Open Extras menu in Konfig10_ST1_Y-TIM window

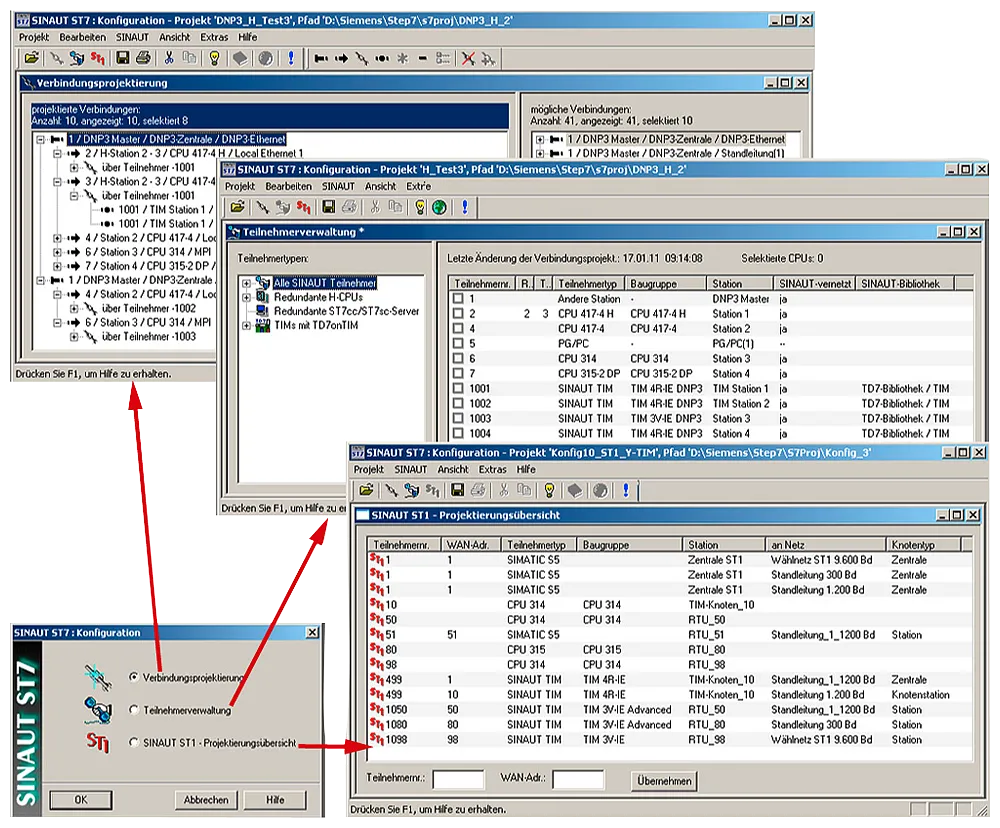click(x=492, y=469)
